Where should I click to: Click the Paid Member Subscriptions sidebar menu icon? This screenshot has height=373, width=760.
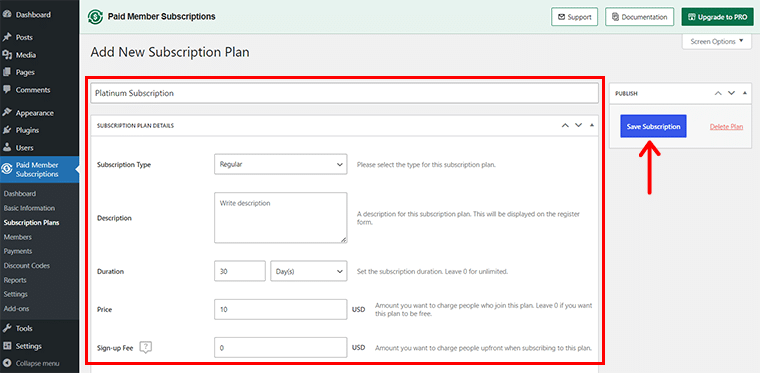[7, 170]
